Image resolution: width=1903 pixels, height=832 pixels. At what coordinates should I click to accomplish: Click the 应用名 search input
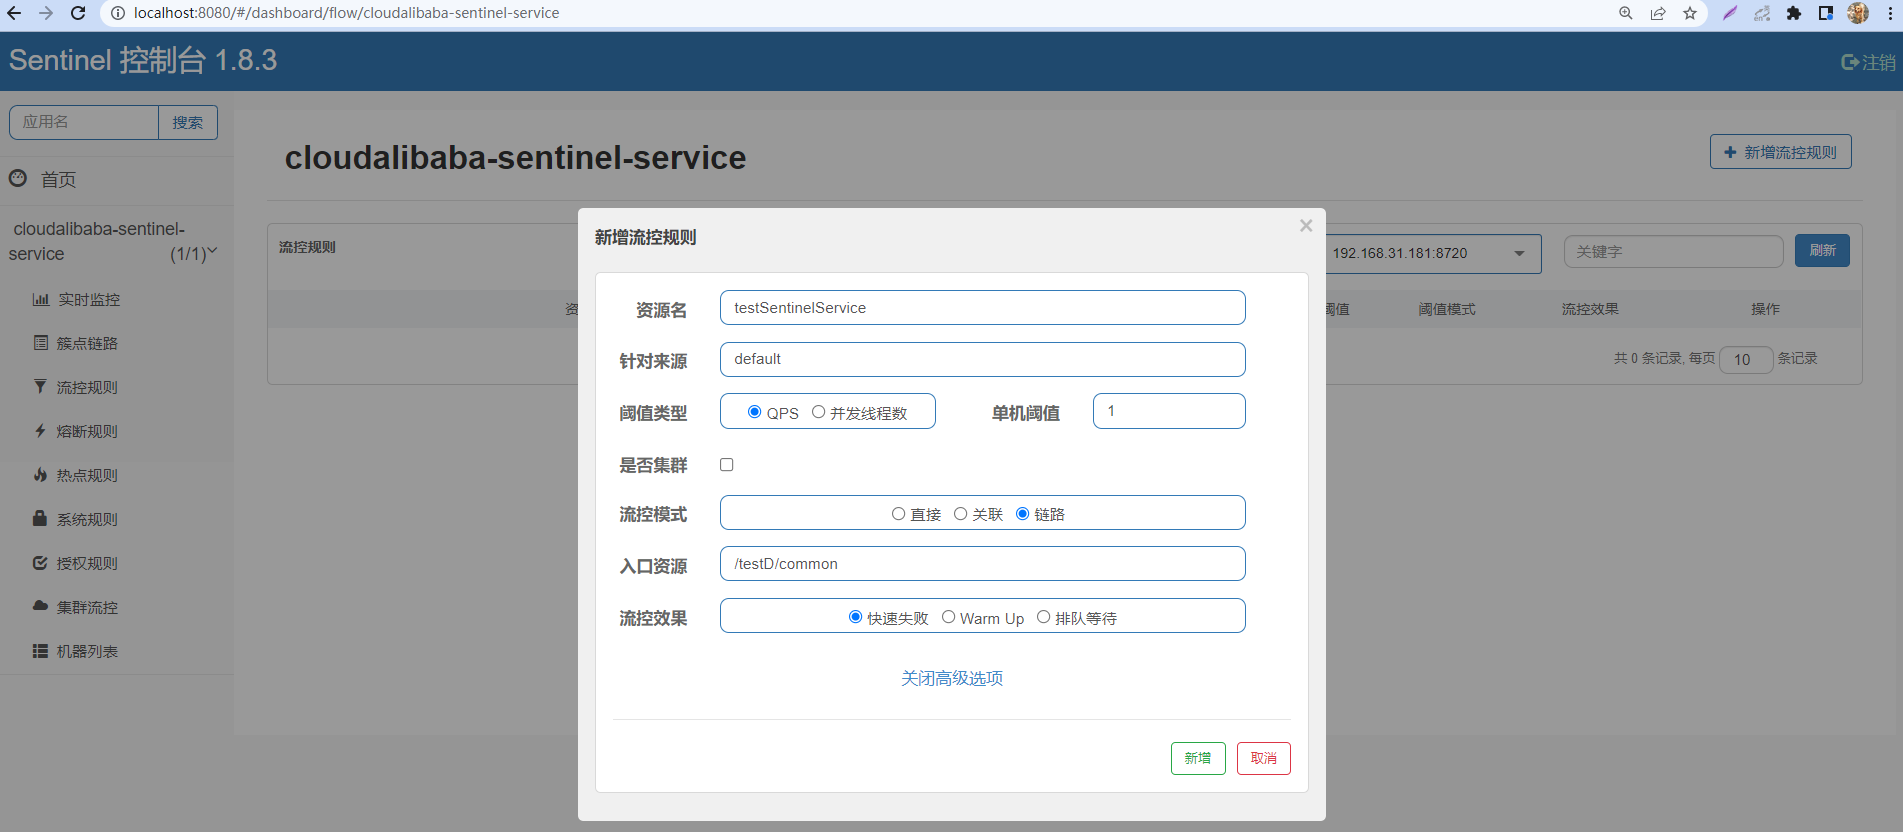[x=84, y=122]
